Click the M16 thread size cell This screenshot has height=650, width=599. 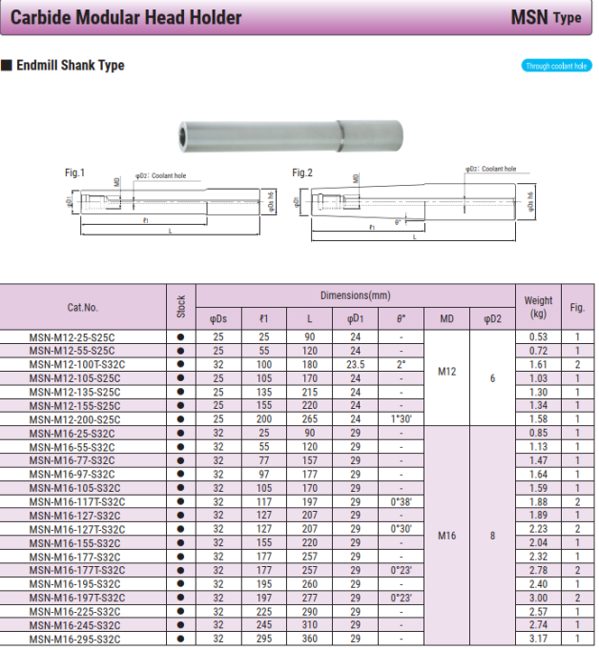point(446,536)
